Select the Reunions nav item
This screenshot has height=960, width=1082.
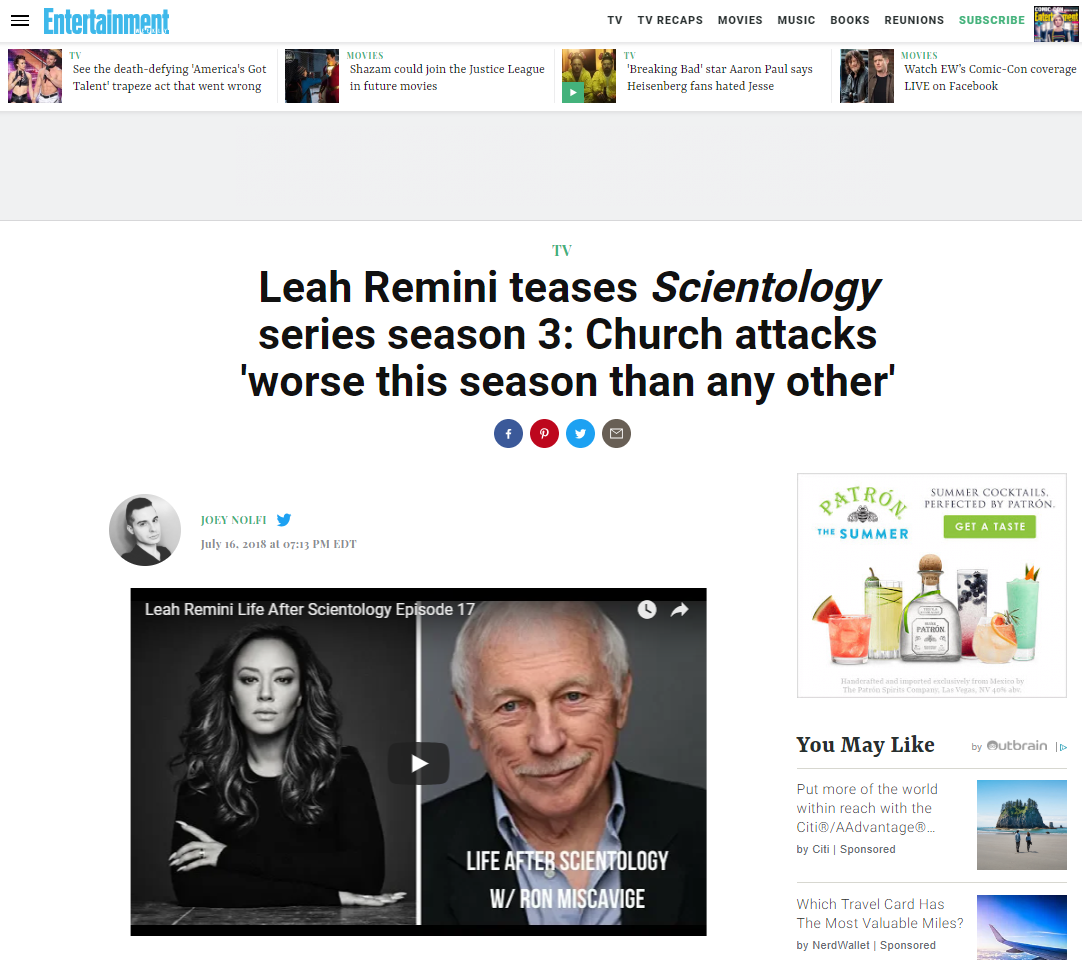coord(914,20)
